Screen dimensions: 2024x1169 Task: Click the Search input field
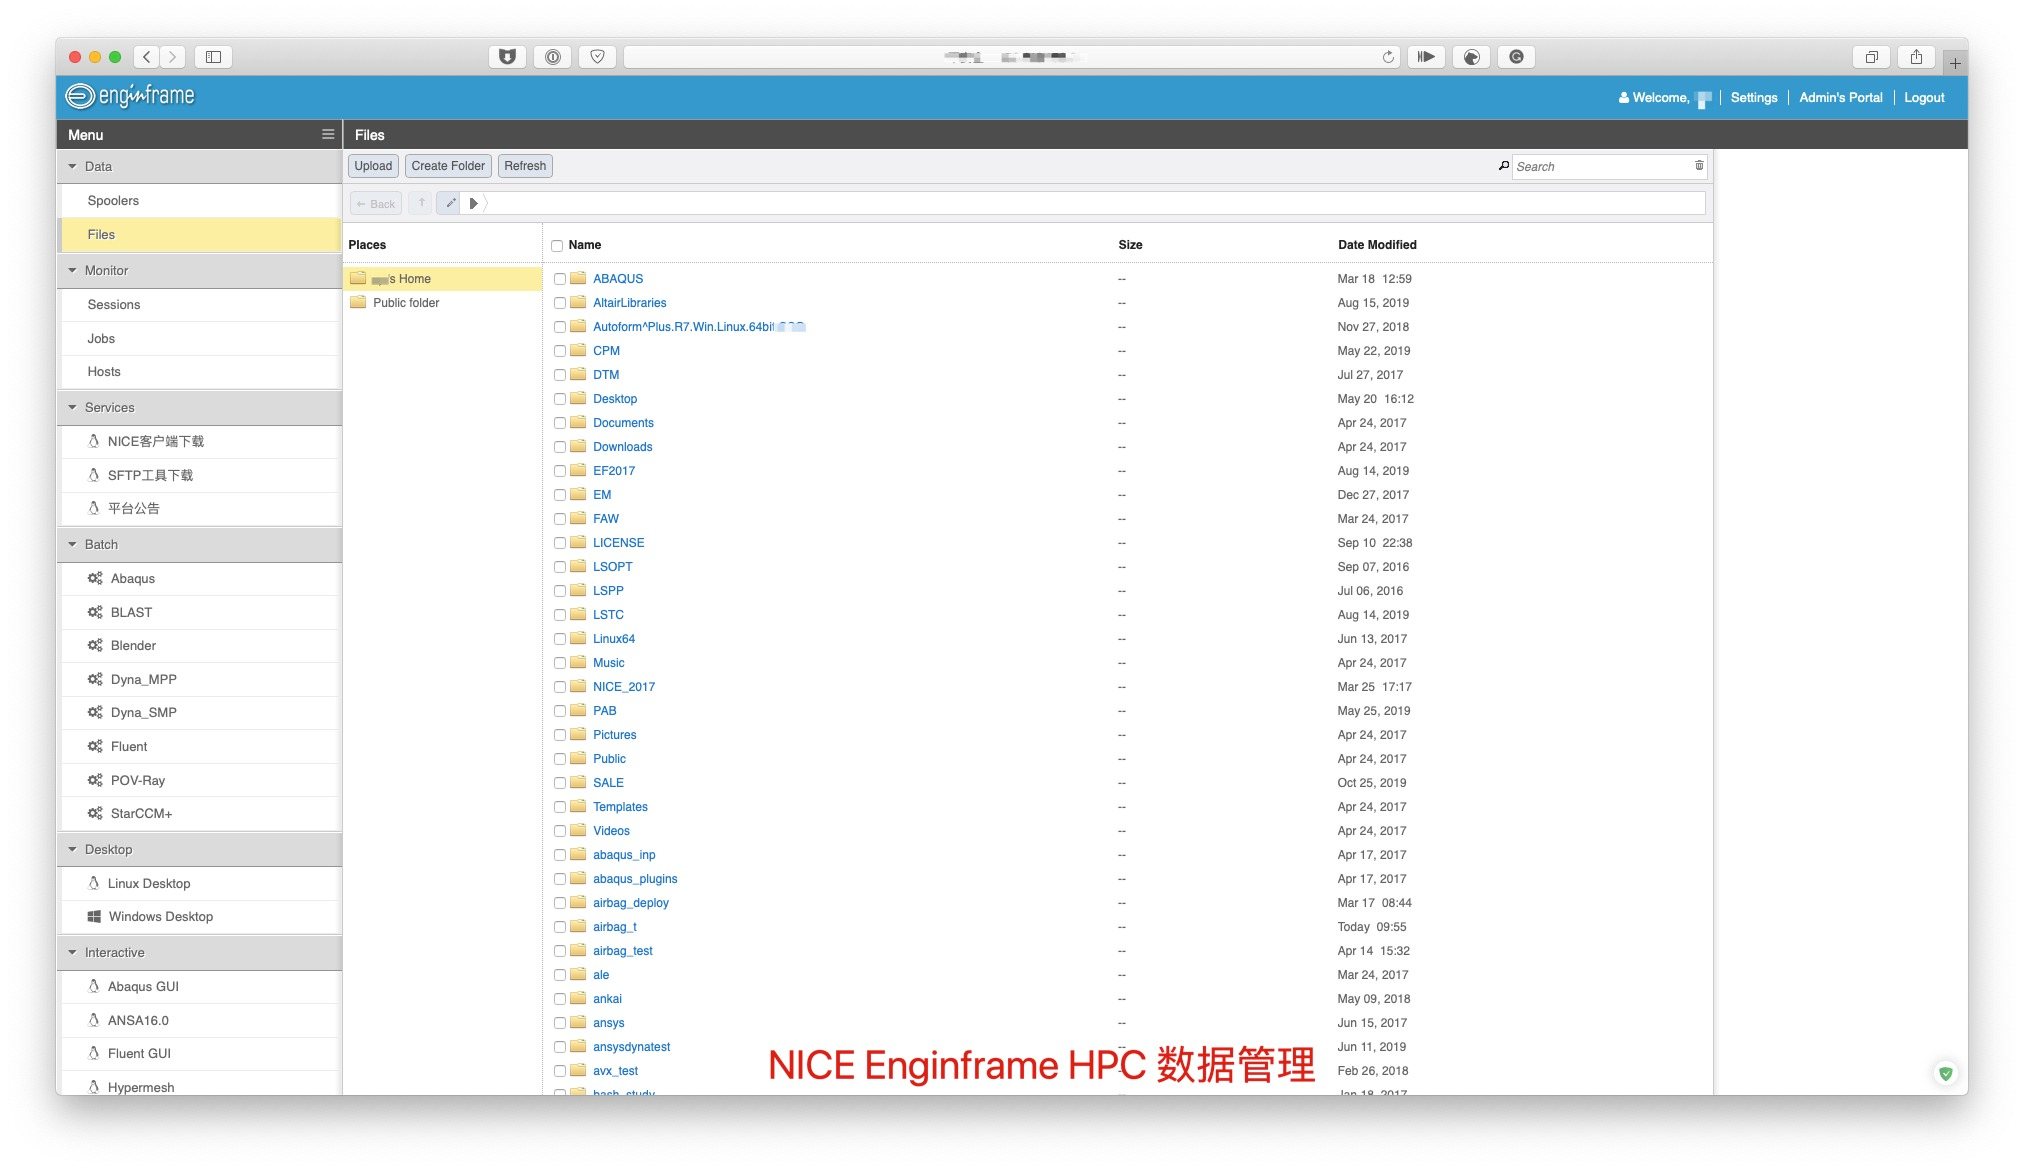tap(1601, 166)
